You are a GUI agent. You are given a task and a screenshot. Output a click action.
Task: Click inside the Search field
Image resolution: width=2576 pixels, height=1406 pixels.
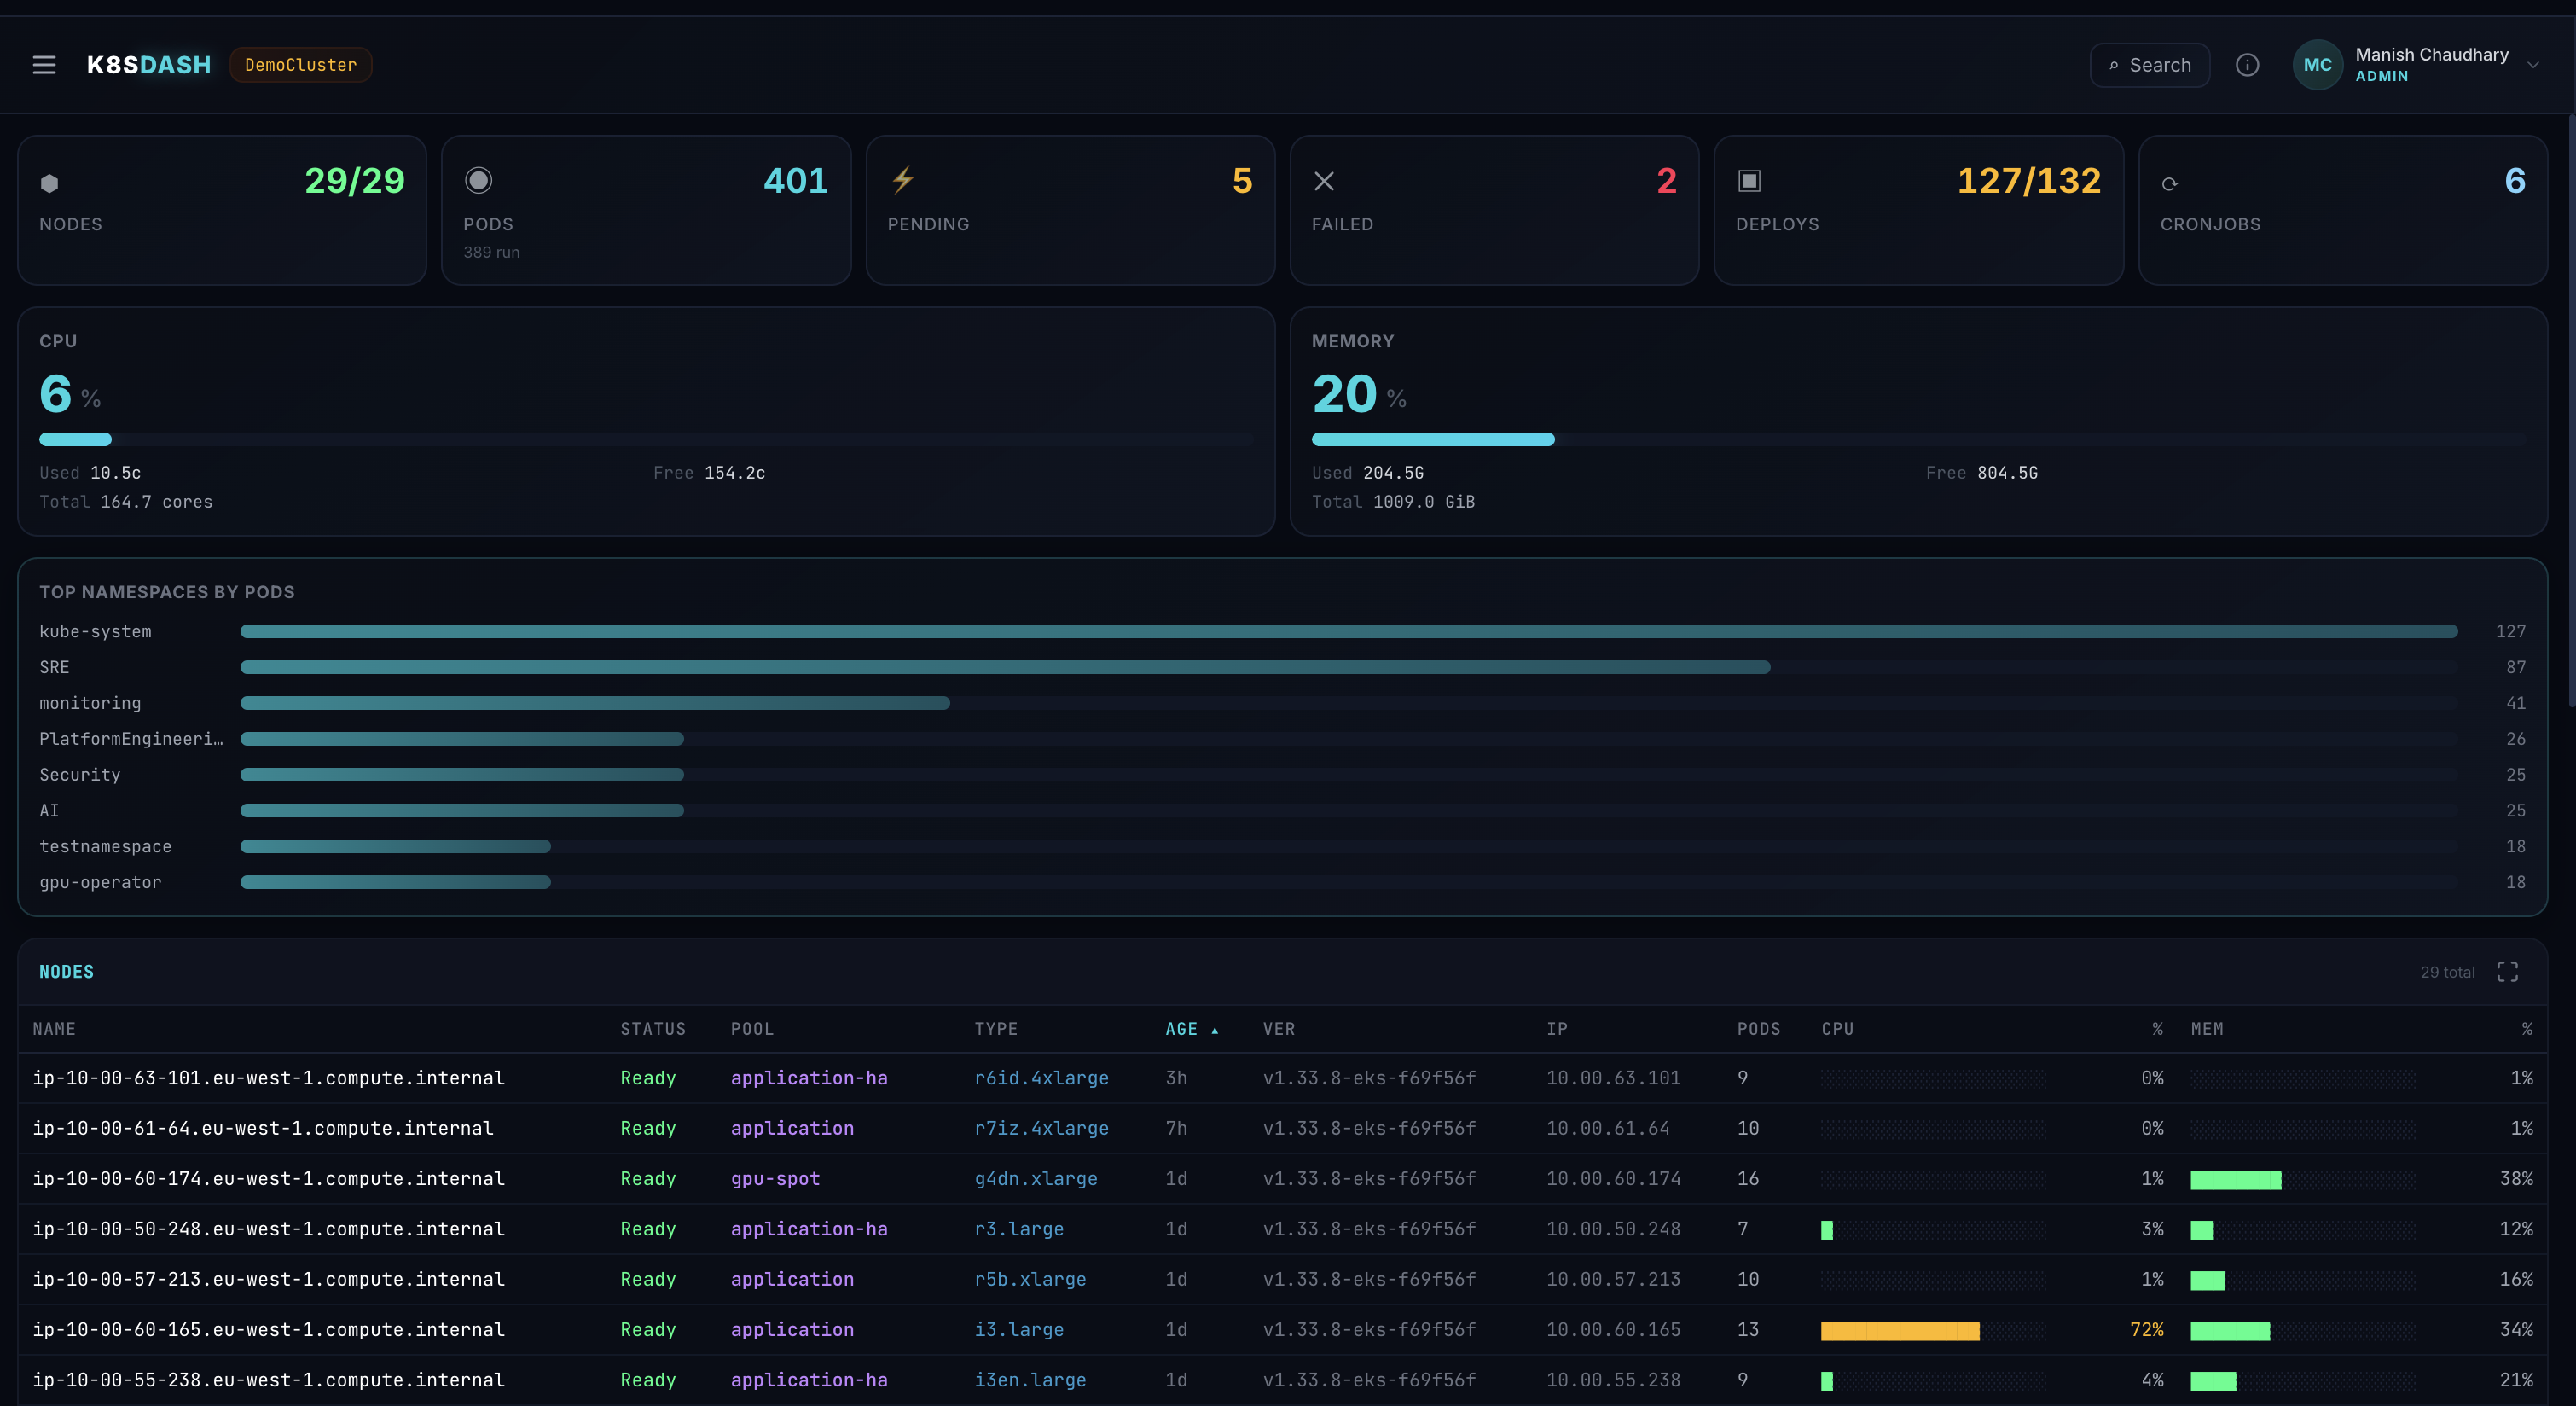(2148, 65)
